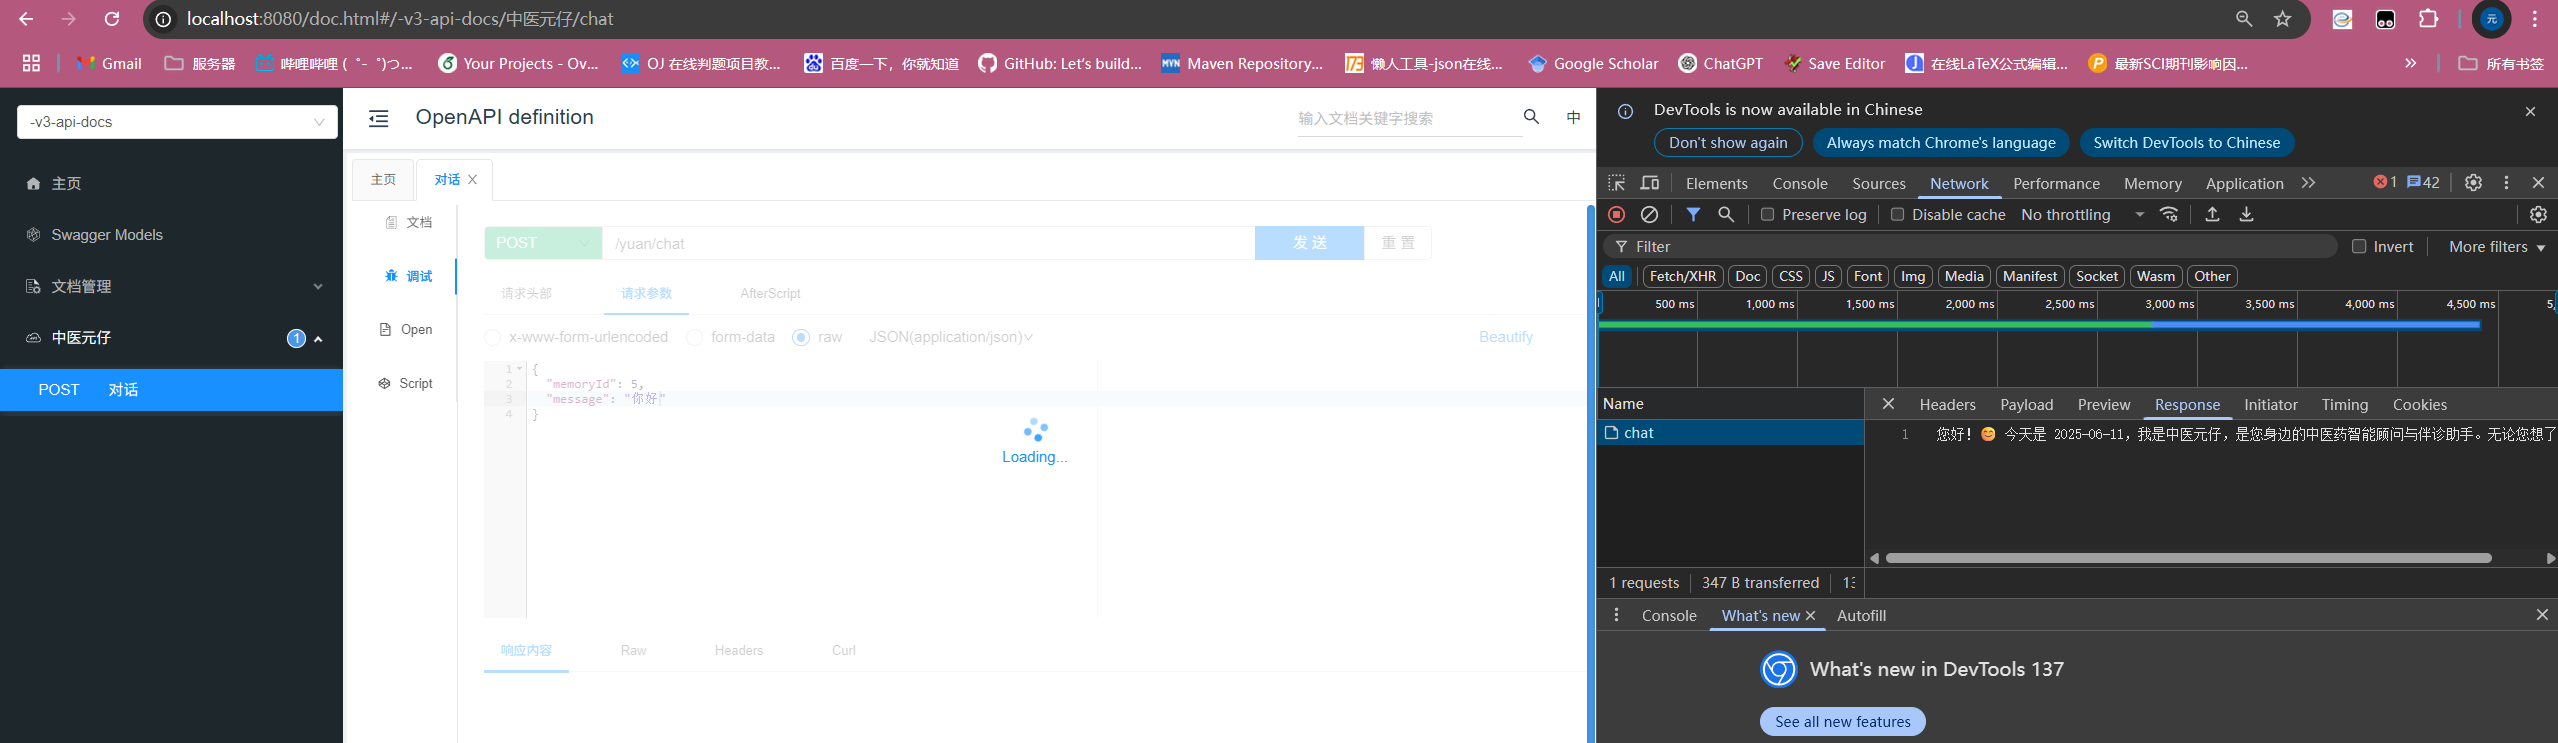Click the network Filter input field
The width and height of the screenshot is (2558, 743).
1980,247
